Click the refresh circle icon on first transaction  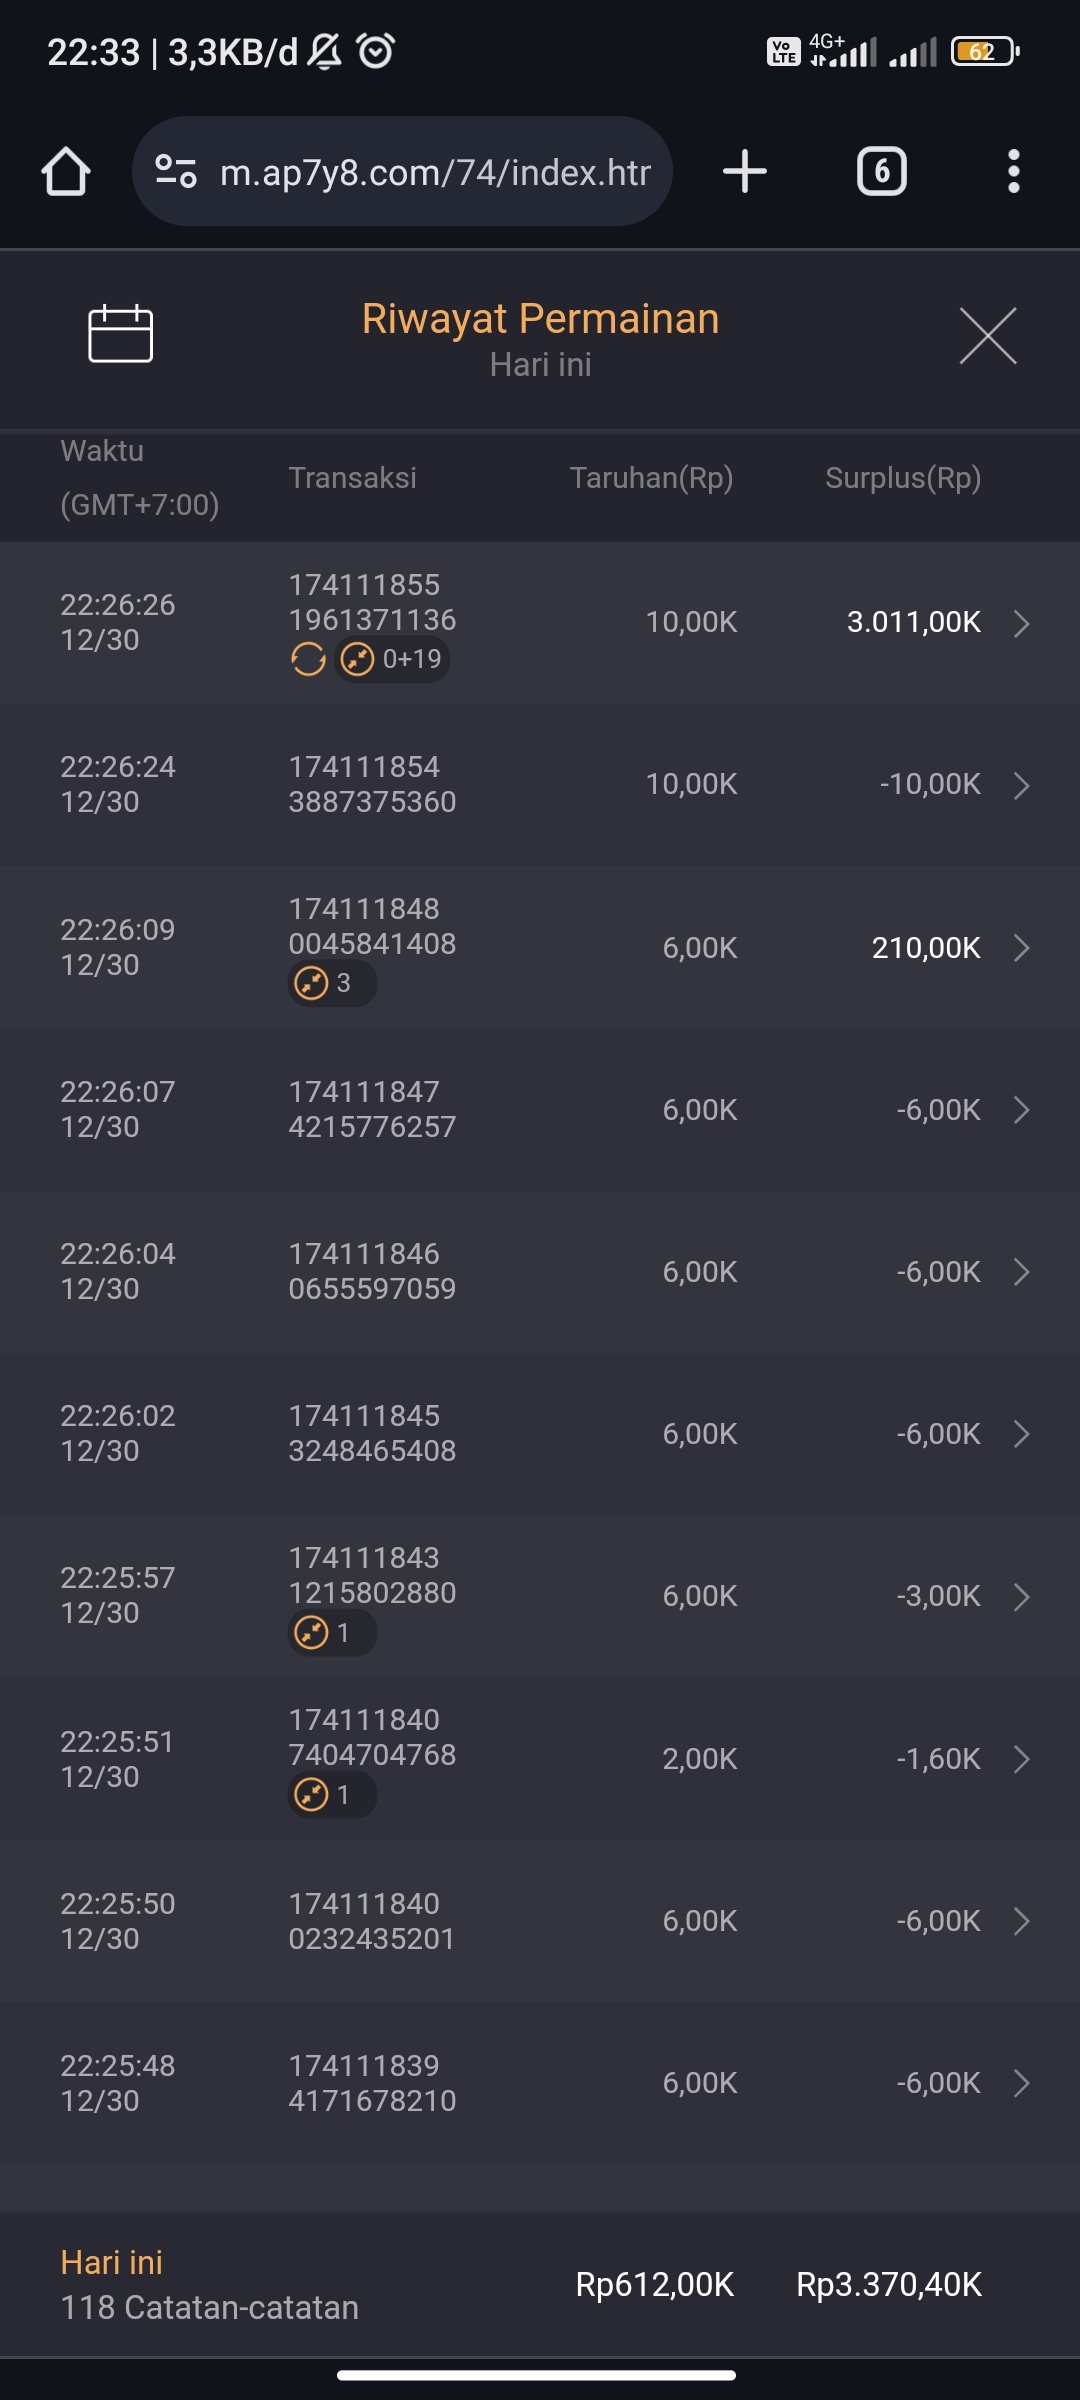coord(308,659)
